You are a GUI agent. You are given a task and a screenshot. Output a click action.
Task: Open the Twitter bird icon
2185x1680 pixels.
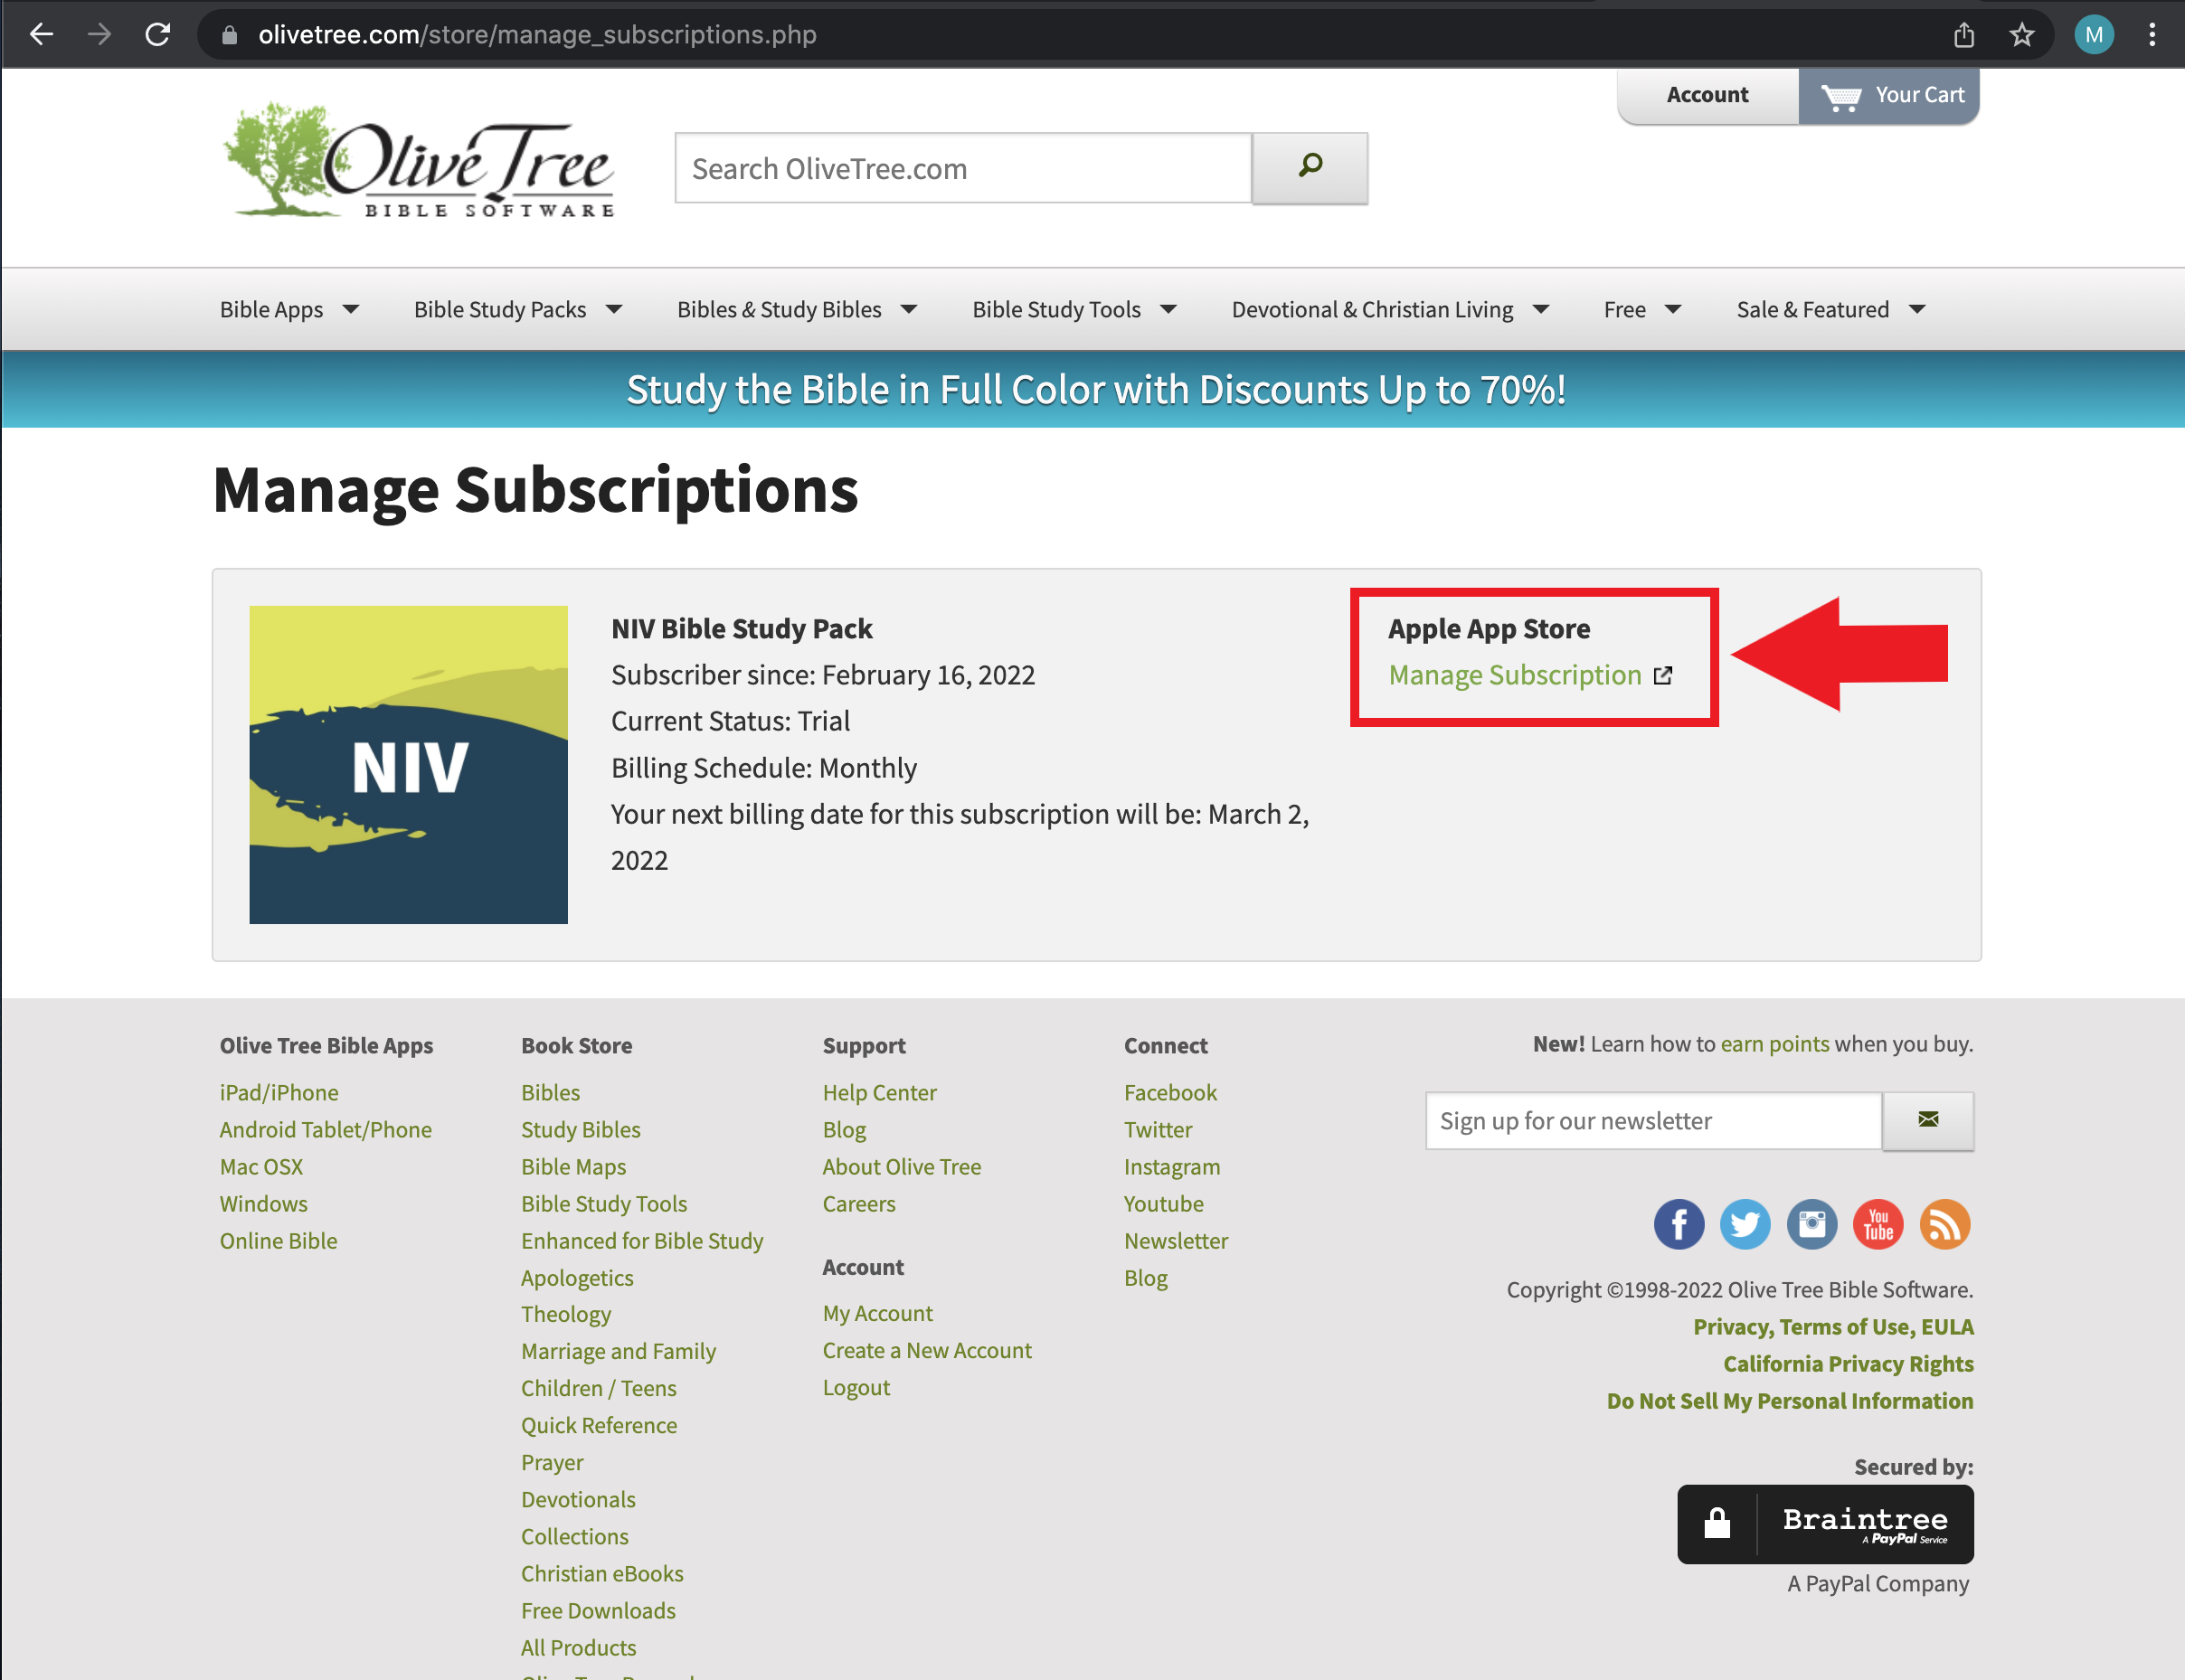[1745, 1224]
